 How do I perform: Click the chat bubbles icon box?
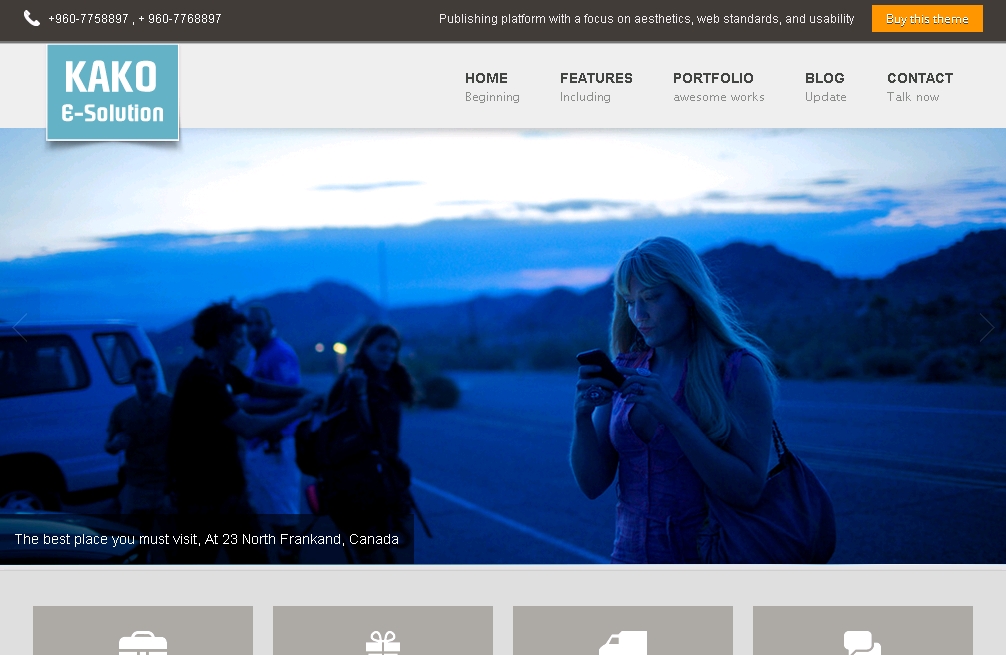[862, 632]
